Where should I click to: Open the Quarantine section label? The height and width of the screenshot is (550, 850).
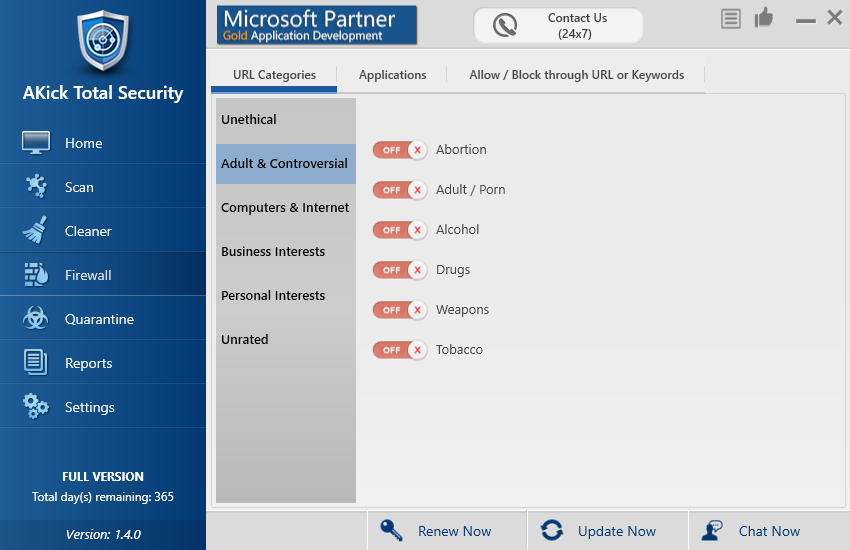[x=99, y=319]
